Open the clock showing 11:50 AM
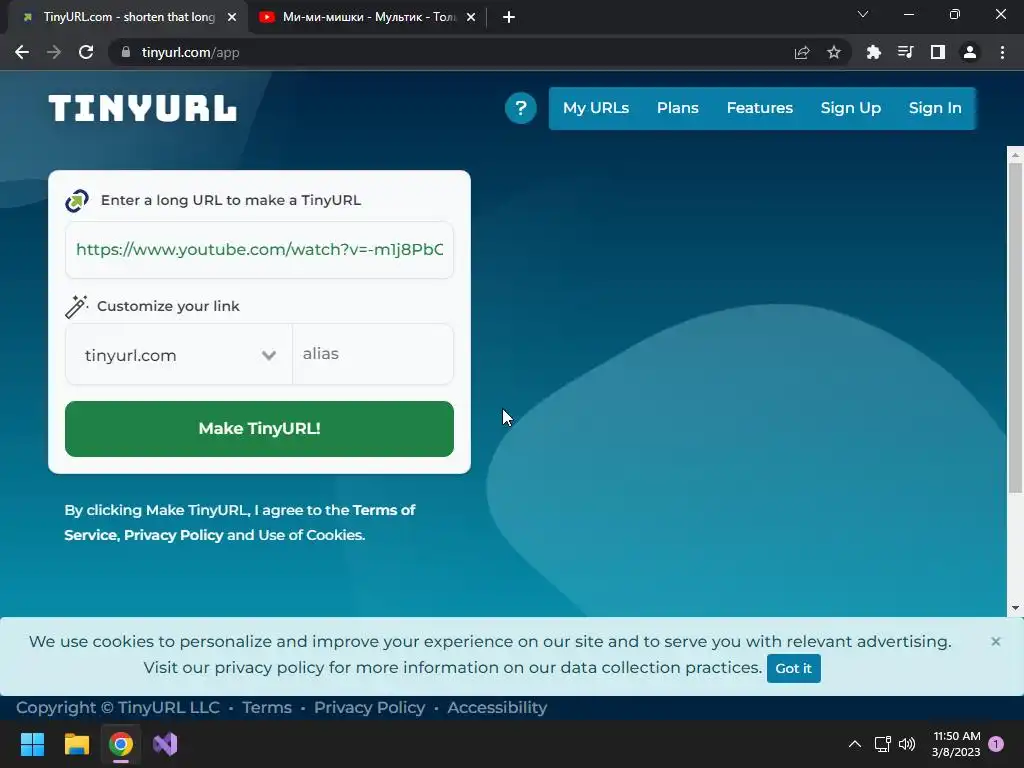The height and width of the screenshot is (768, 1024). click(956, 744)
